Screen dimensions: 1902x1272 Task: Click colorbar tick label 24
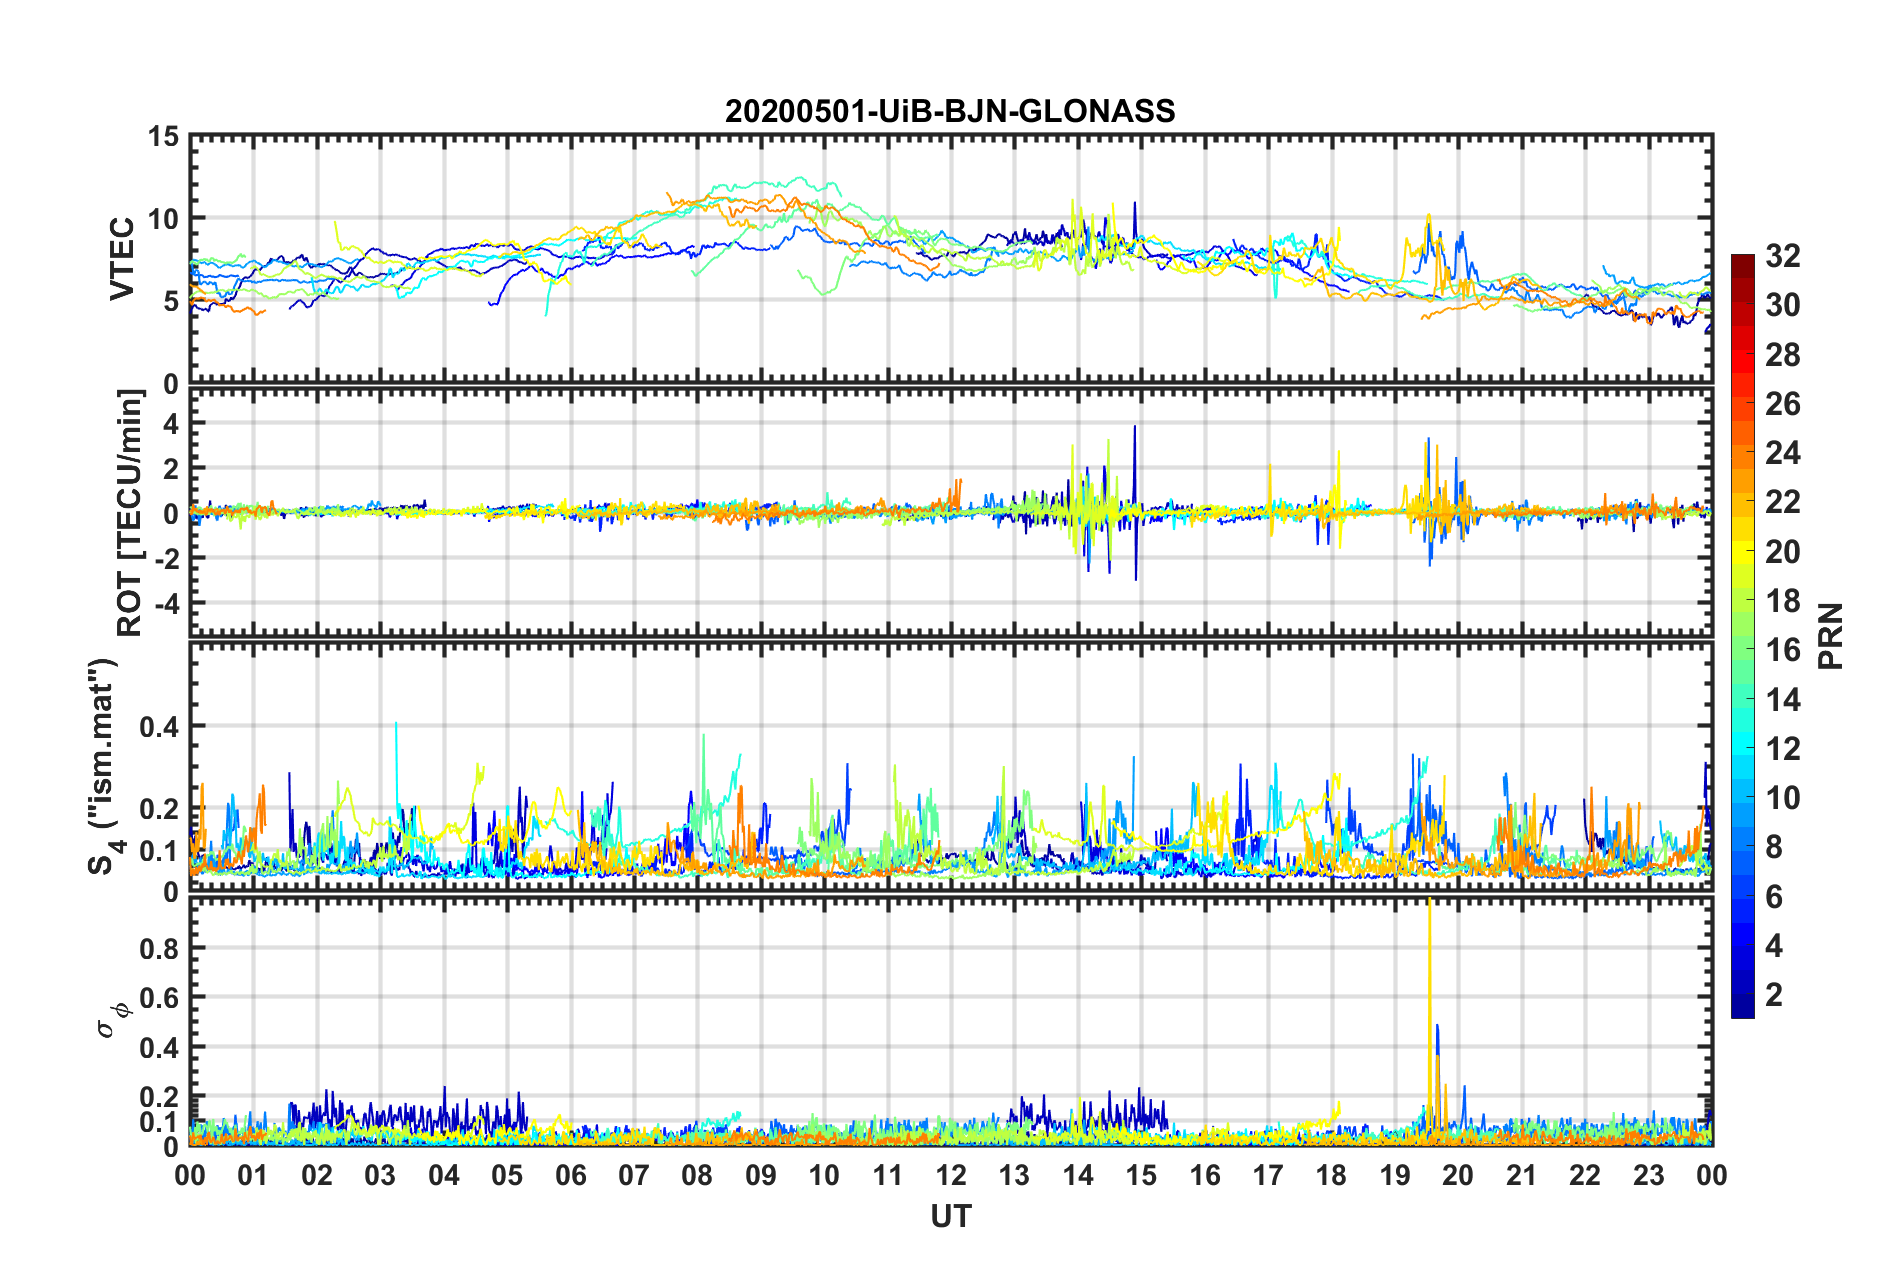[1782, 453]
